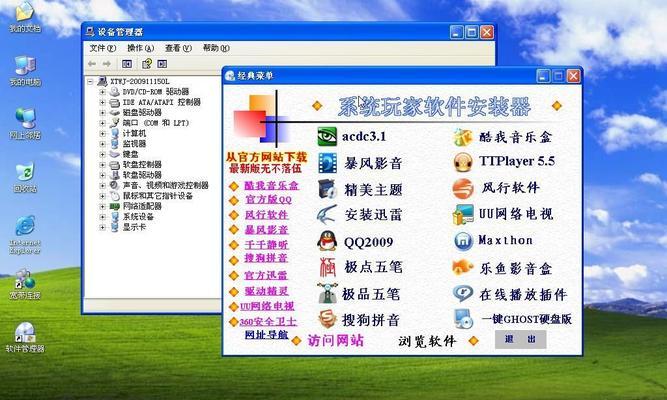This screenshot has width=667, height=400.
Task: Click the TTPlayer 5.5 headphone icon
Action: 463,162
